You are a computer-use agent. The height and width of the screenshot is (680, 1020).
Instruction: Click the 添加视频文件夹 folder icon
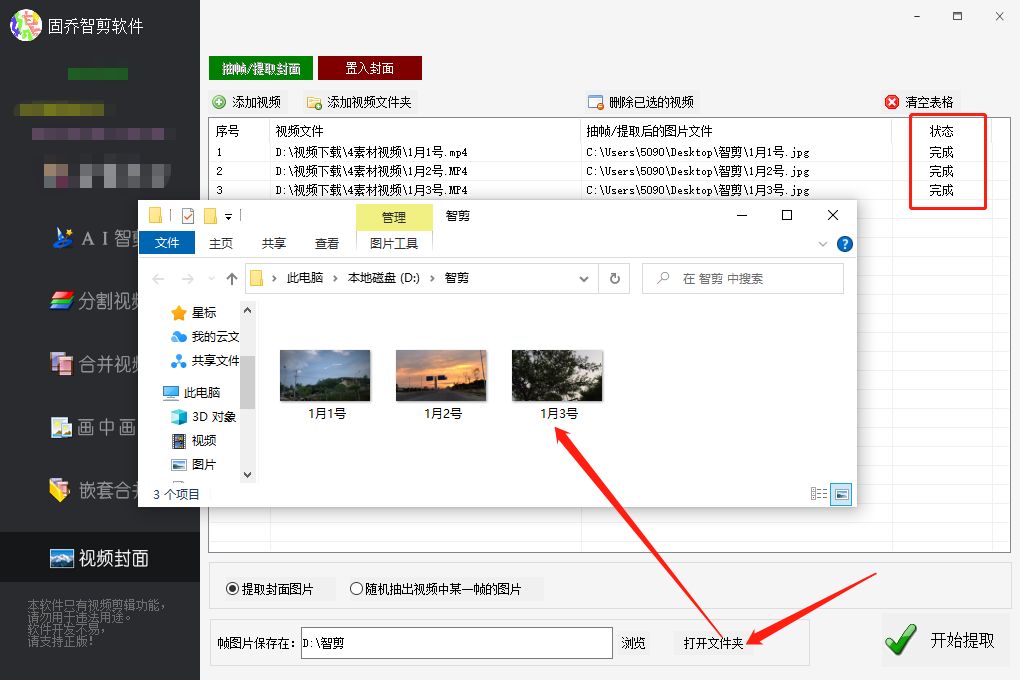pyautogui.click(x=314, y=103)
